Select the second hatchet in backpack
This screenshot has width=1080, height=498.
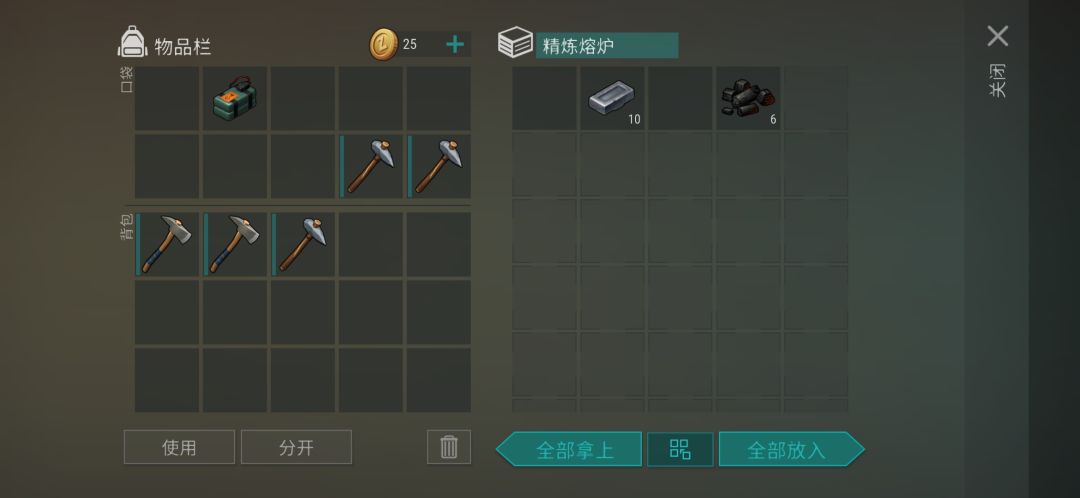235,245
